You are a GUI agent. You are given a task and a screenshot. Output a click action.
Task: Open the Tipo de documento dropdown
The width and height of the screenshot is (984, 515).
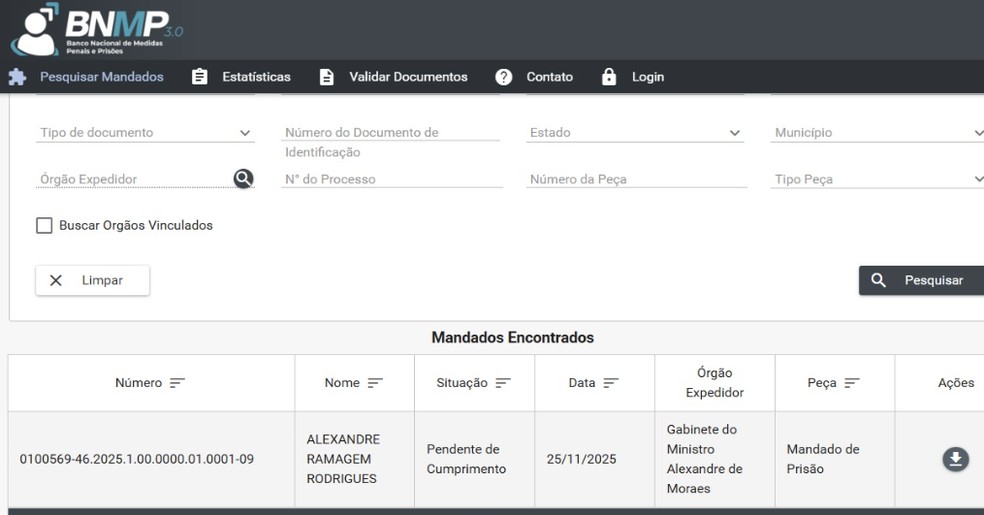tap(146, 133)
